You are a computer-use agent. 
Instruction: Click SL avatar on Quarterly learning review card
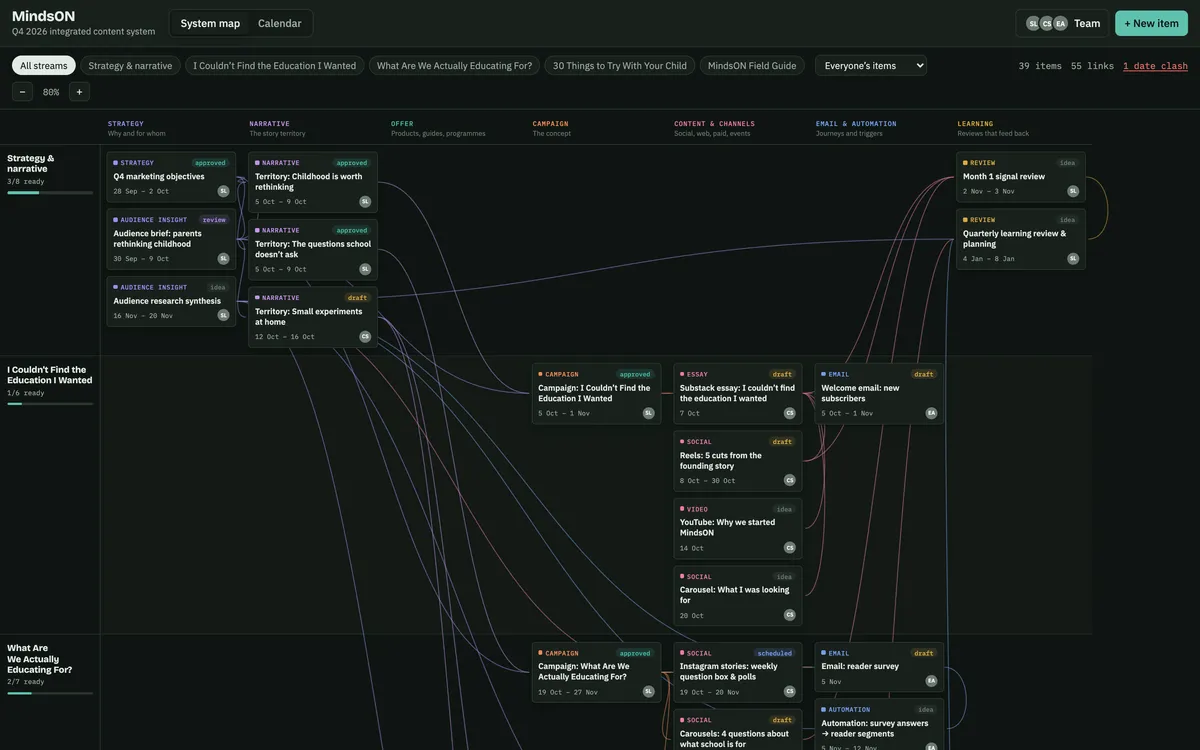[1073, 258]
